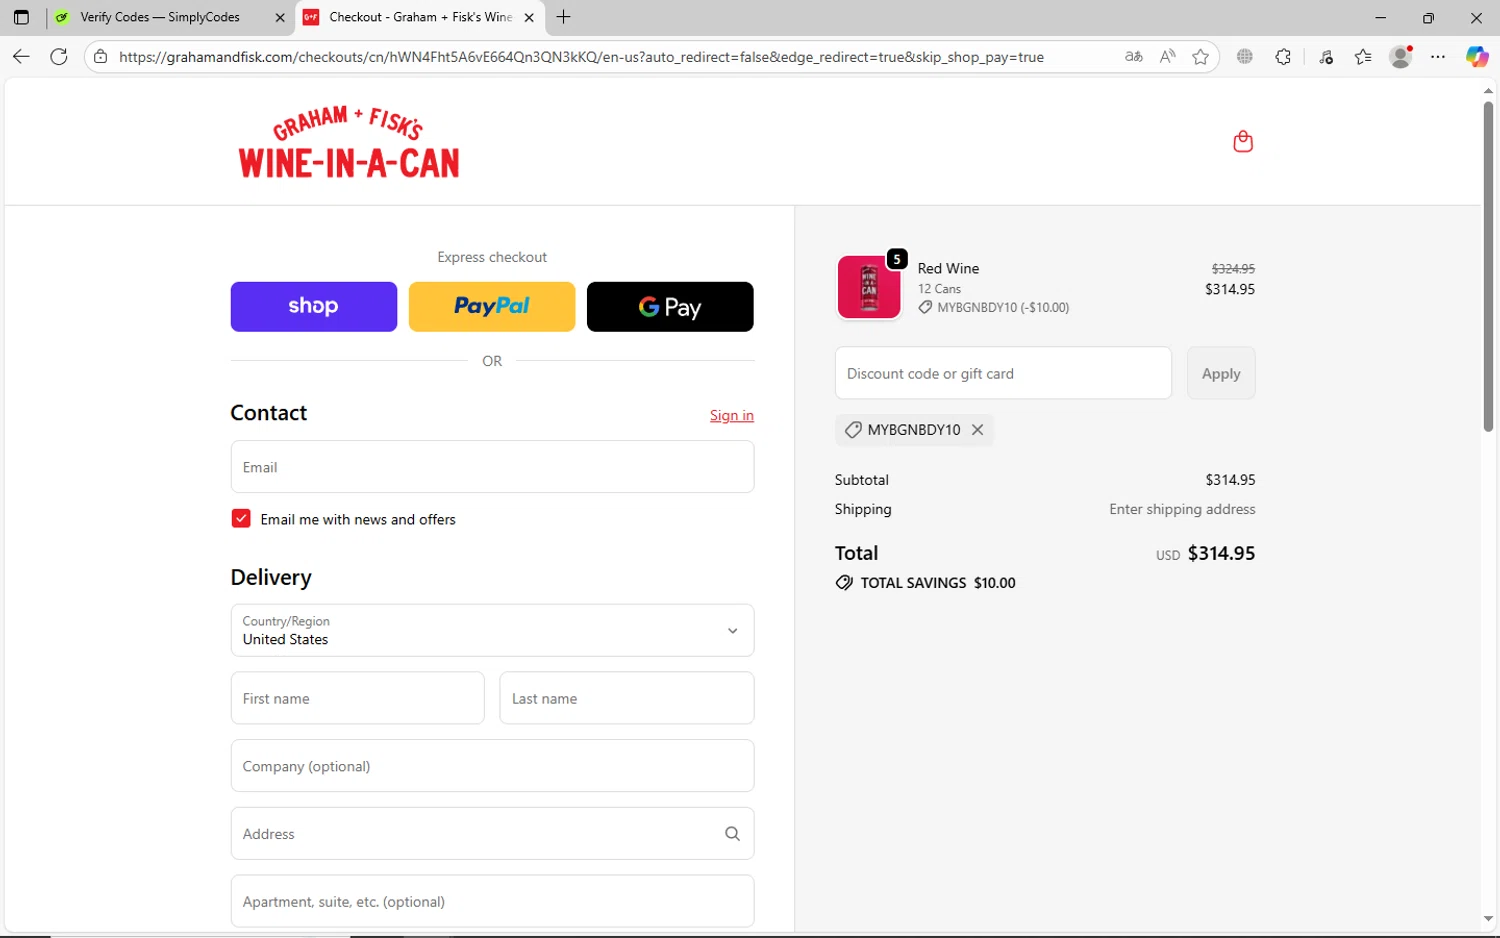The width and height of the screenshot is (1500, 938).
Task: Click the Sign in link
Action: coord(732,415)
